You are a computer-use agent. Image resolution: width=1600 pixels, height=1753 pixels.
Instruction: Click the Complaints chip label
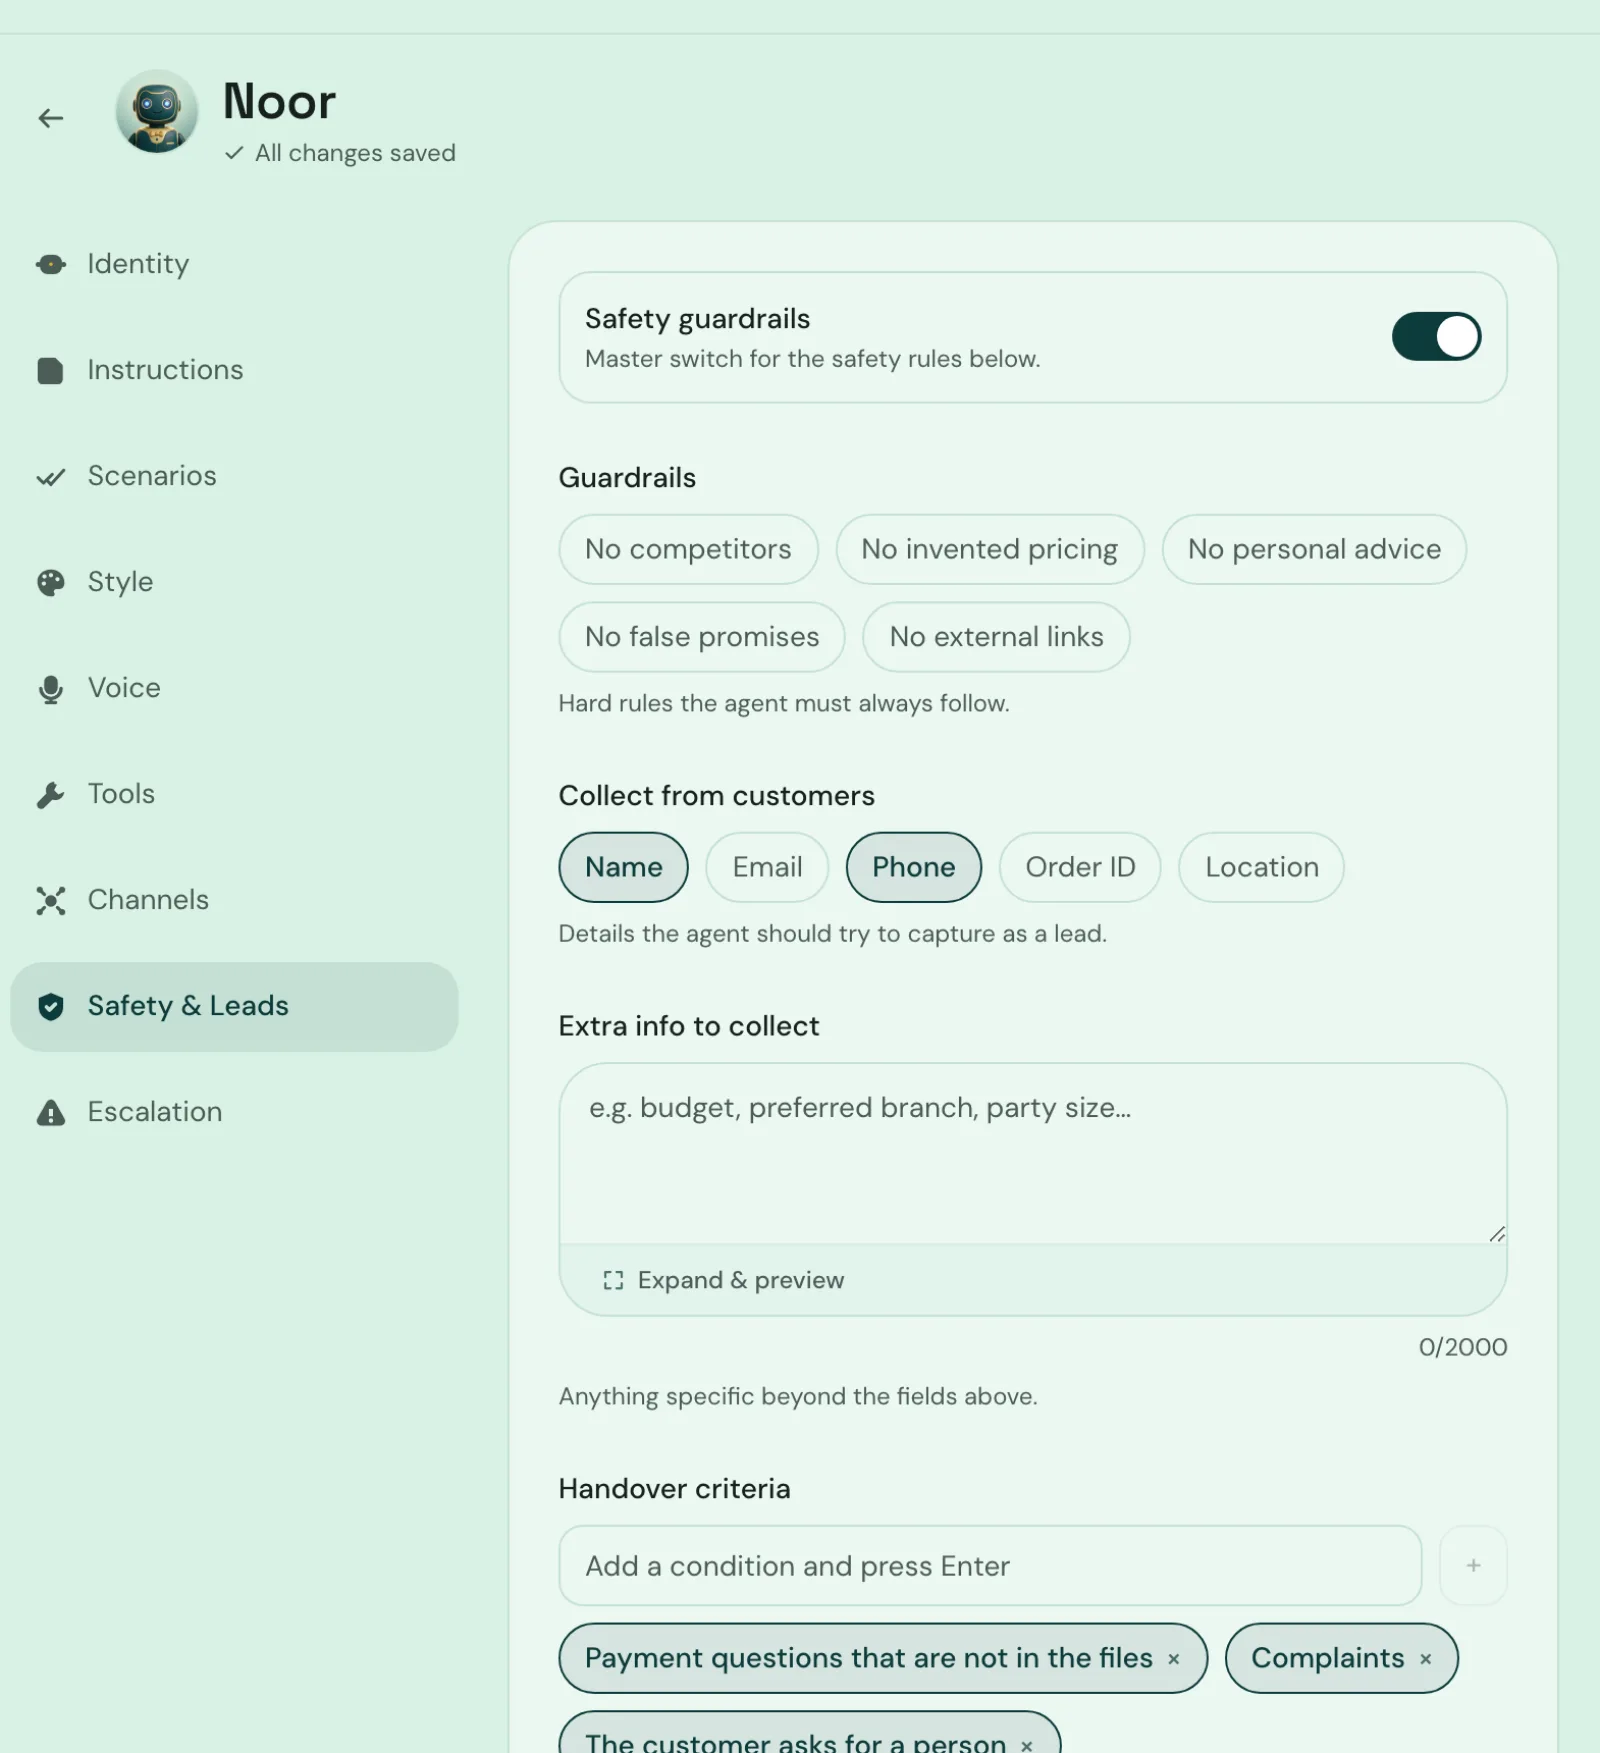[x=1327, y=1658]
